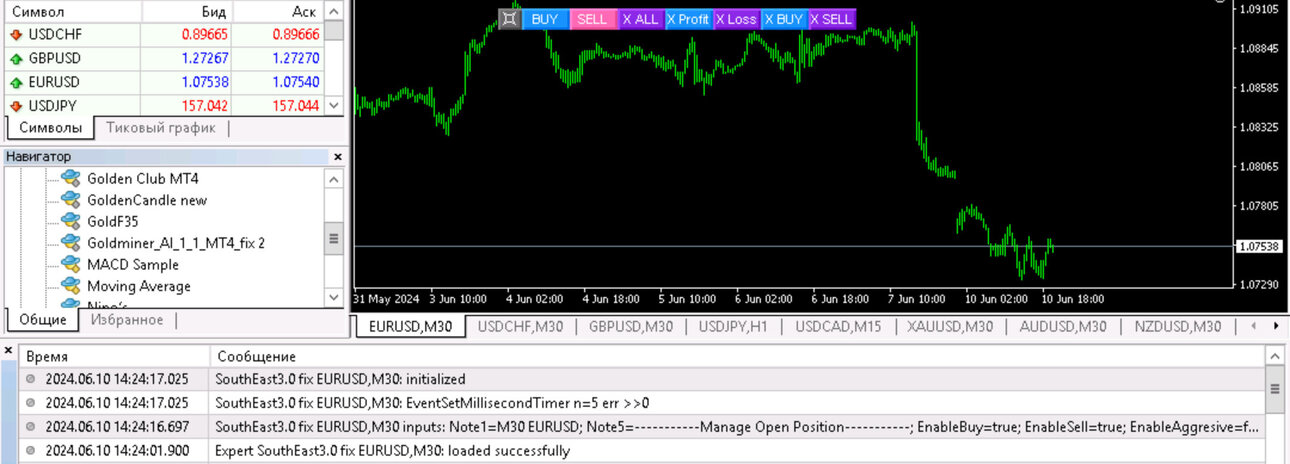Click the log icon beside the EventSetMillisecondTimer message
Image resolution: width=1290 pixels, height=464 pixels.
point(30,403)
